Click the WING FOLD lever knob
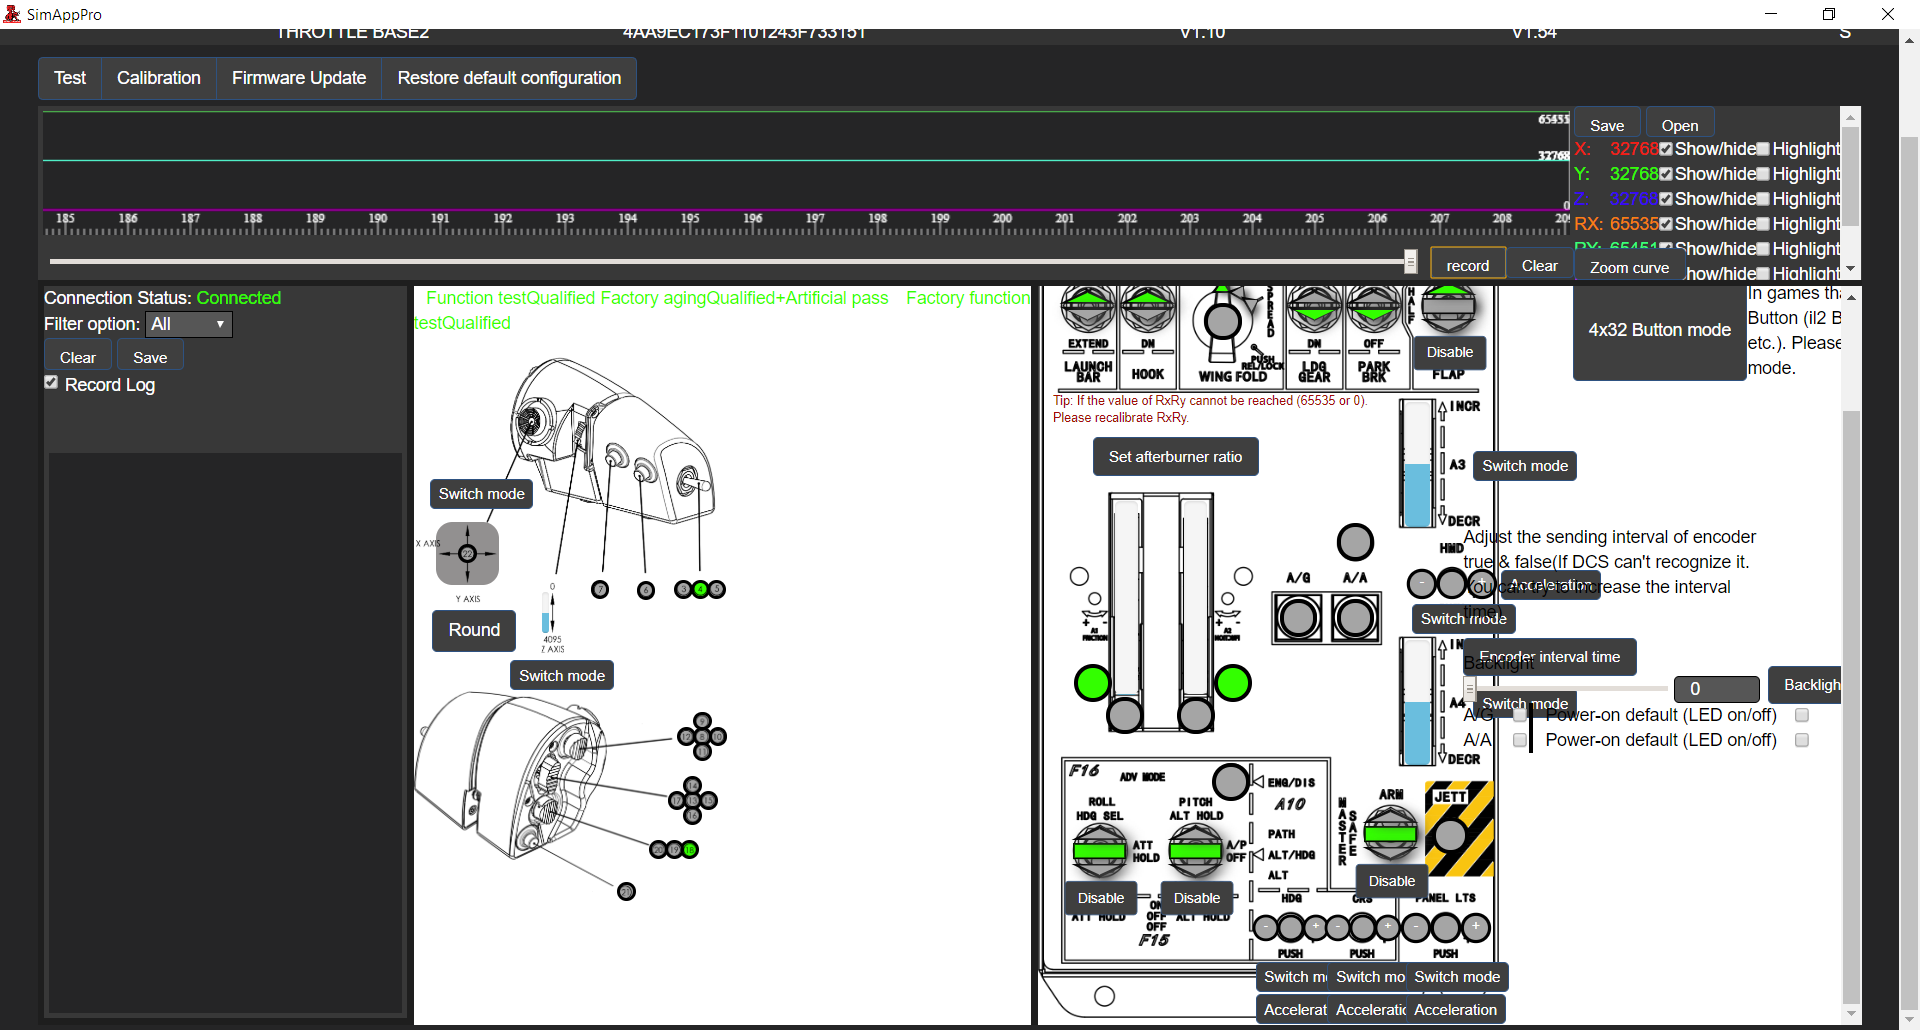 1222,321
